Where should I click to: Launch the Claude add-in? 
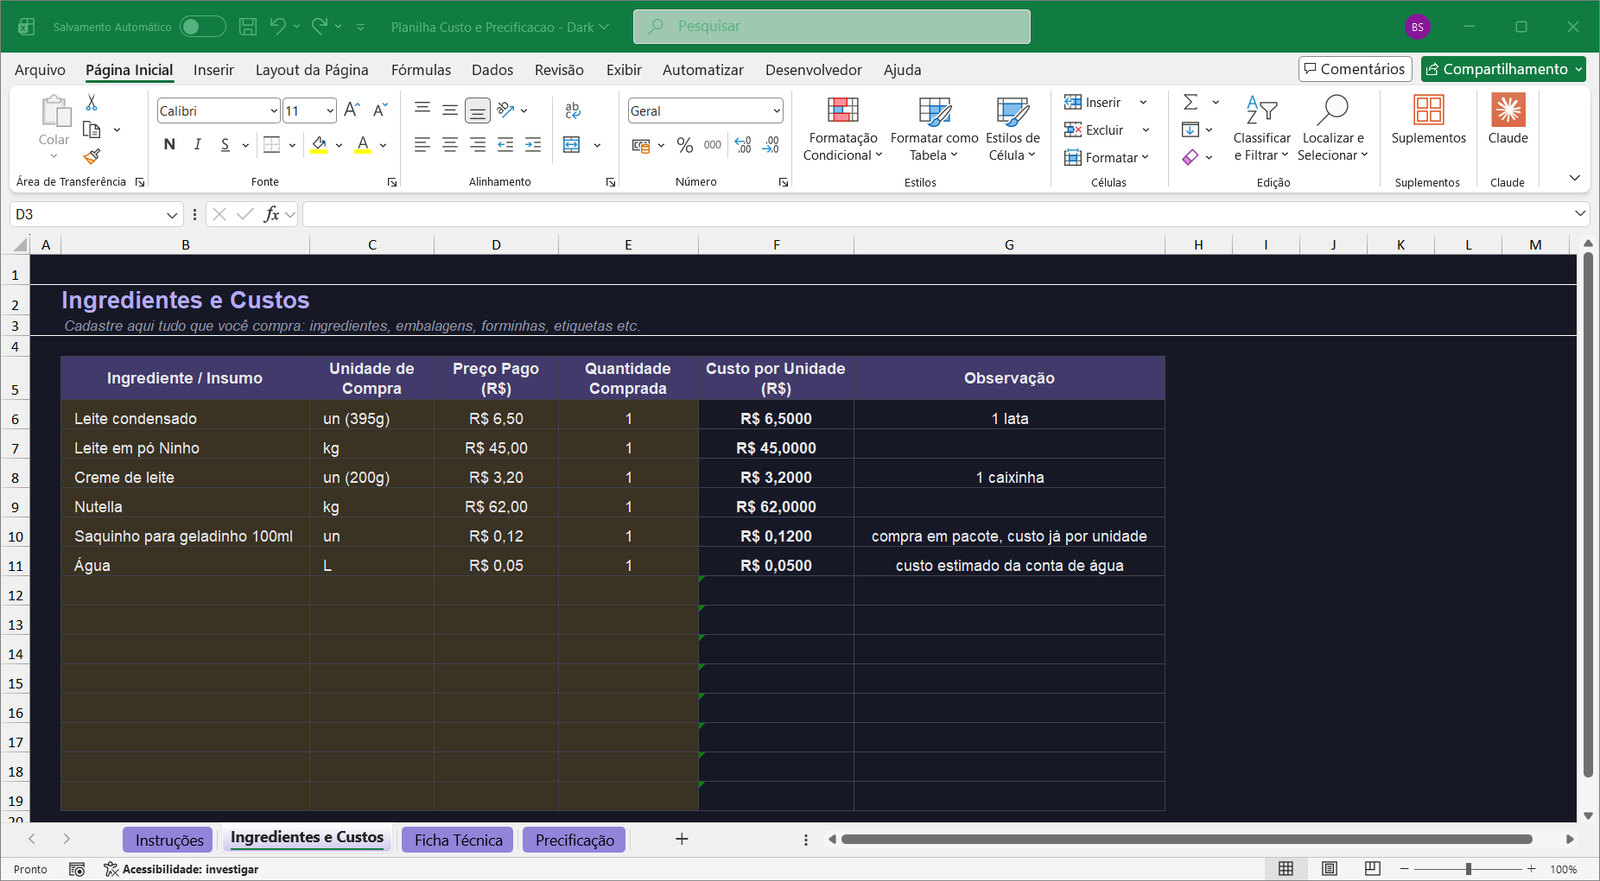tap(1508, 120)
